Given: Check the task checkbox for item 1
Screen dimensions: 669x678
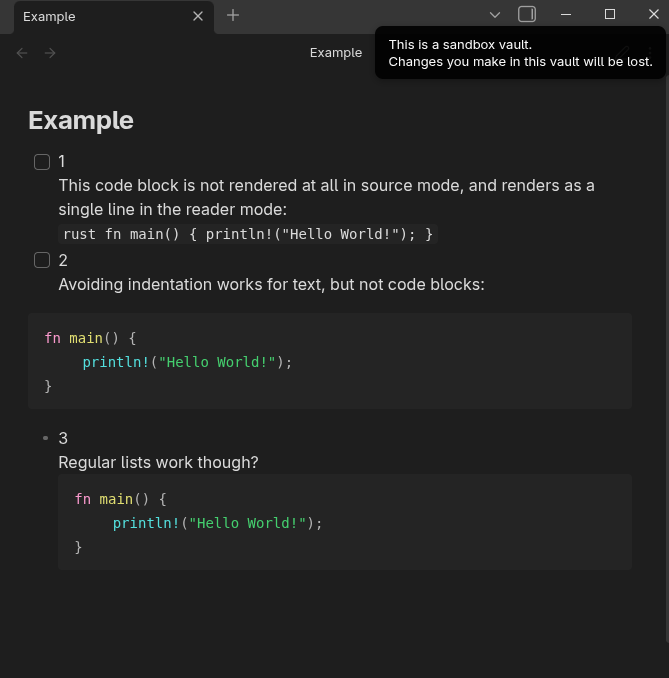Looking at the screenshot, I should (42, 162).
